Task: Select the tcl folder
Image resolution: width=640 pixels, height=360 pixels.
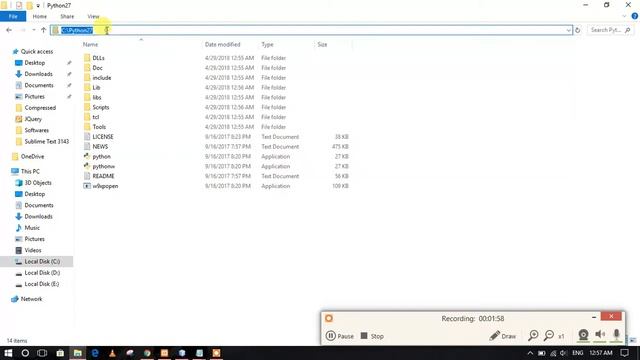Action: point(96,117)
